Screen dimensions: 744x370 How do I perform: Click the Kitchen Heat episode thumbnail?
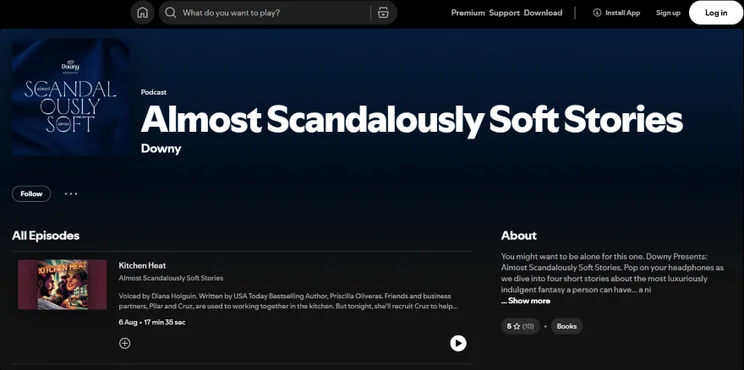[x=62, y=285]
